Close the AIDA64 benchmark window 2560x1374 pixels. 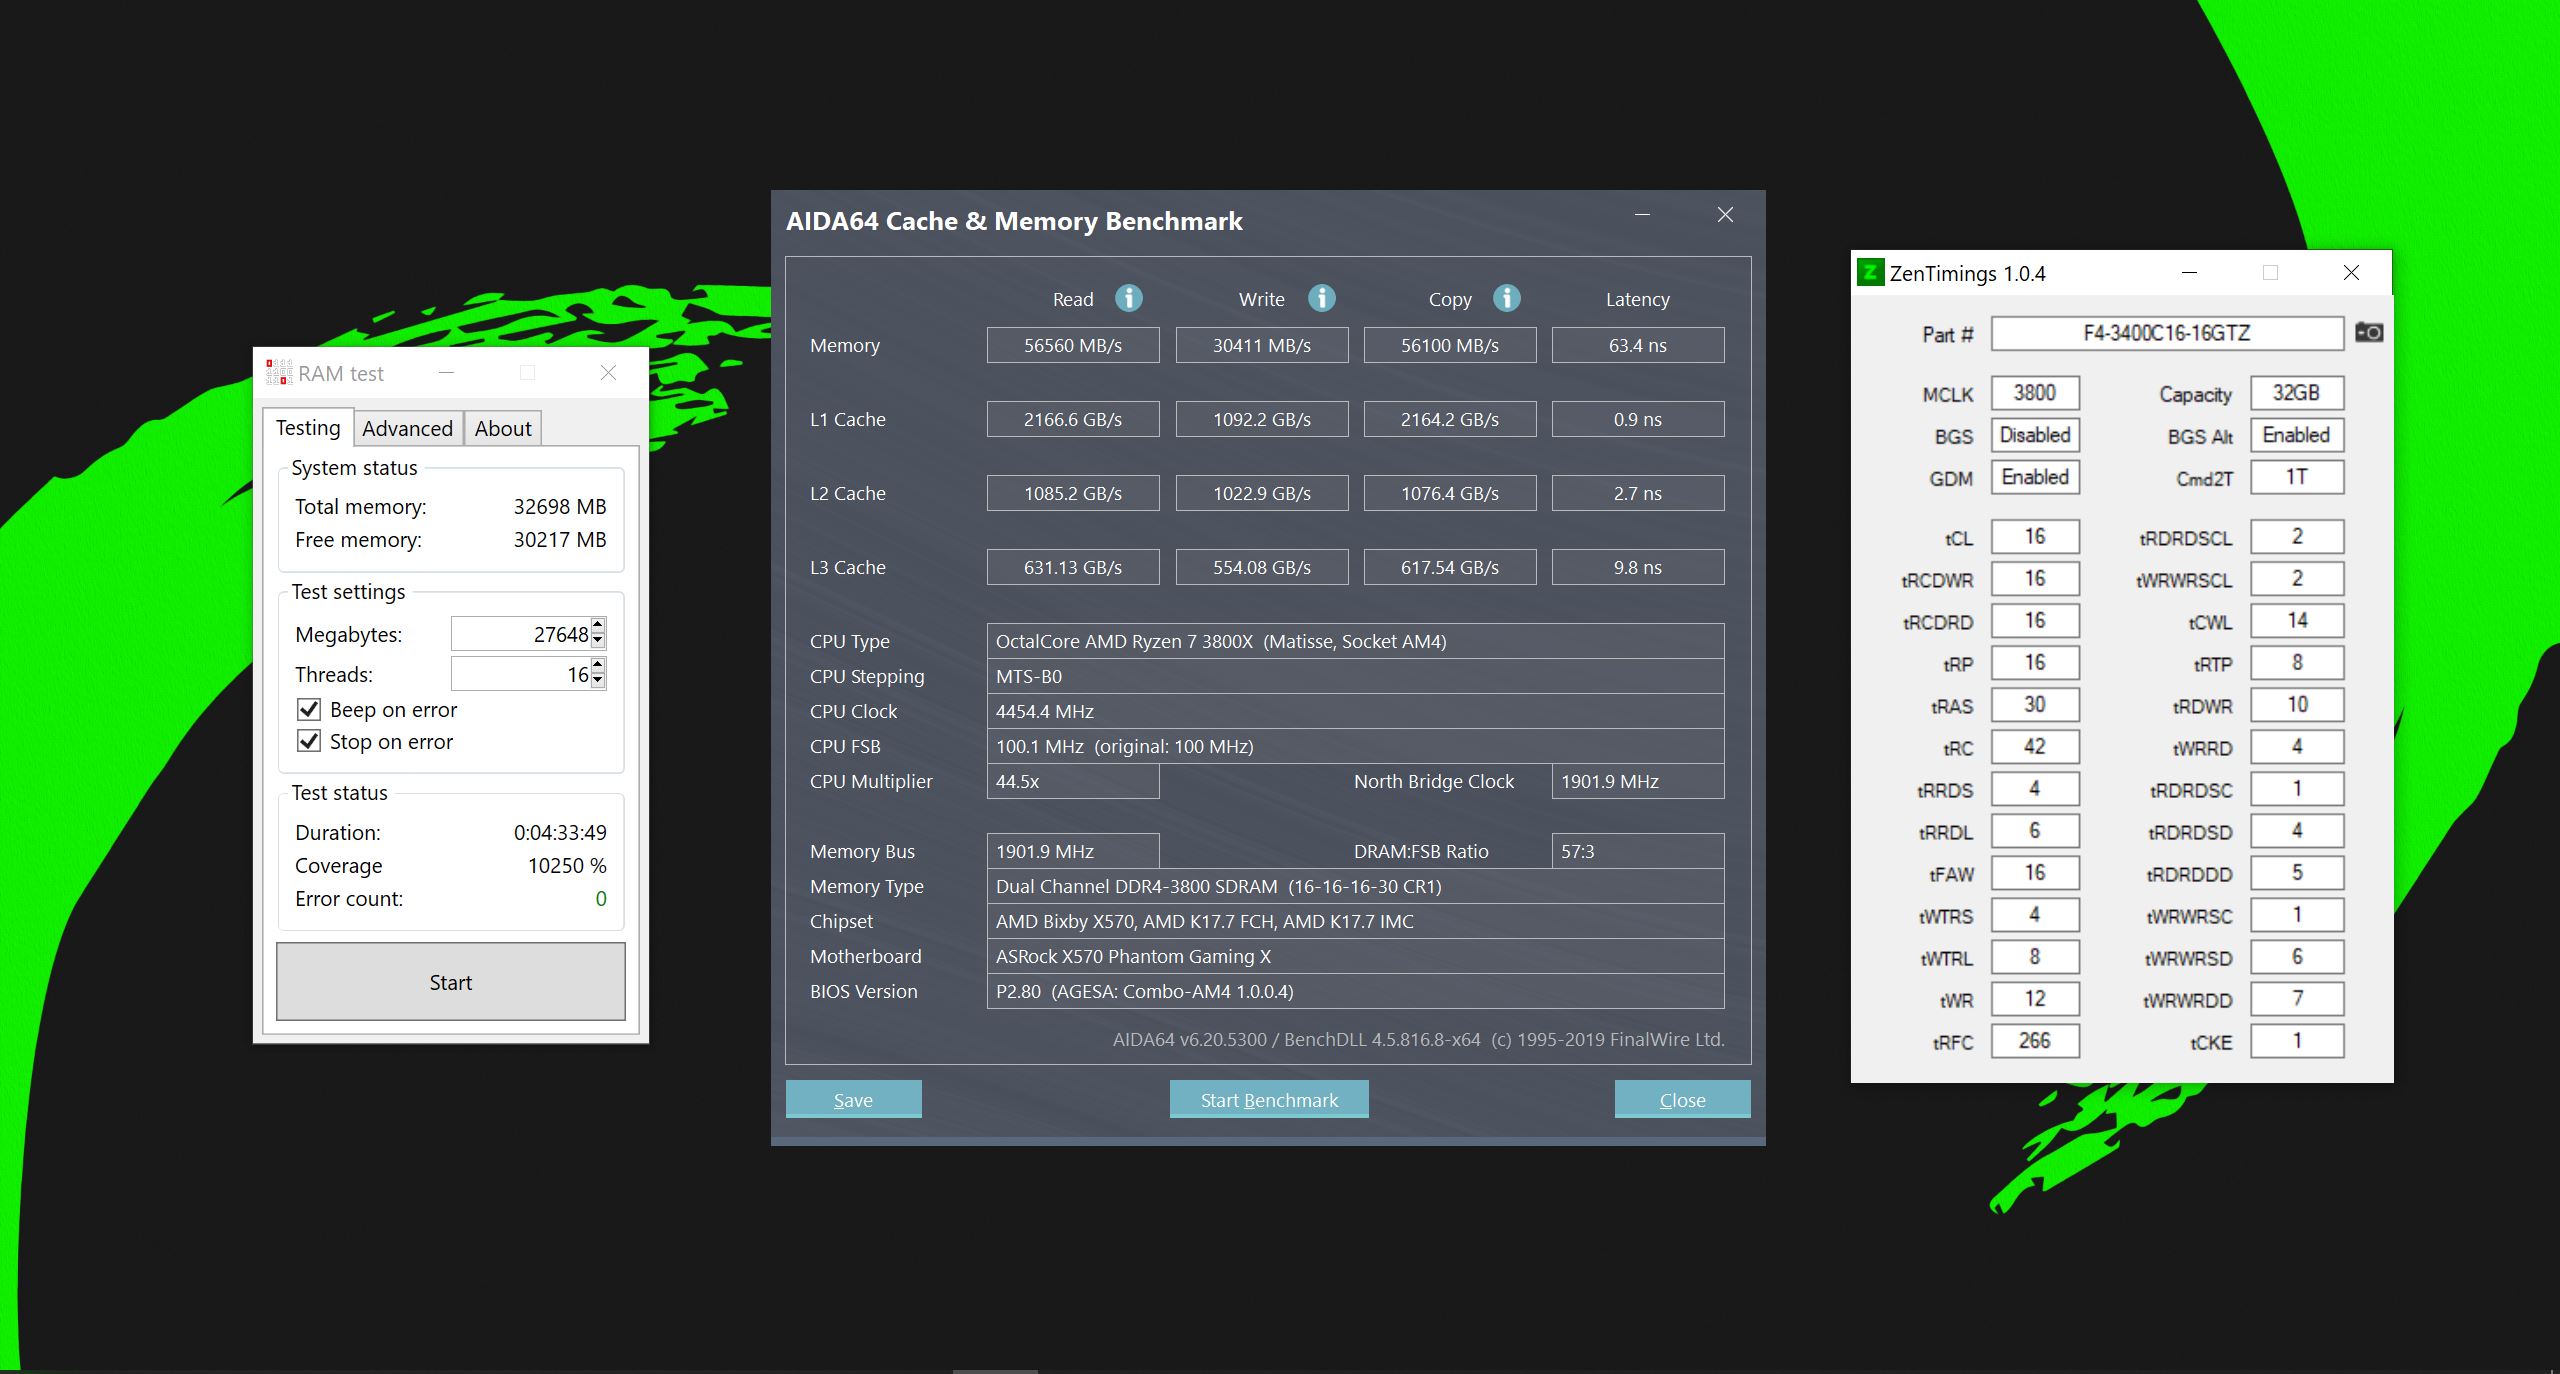click(x=1725, y=215)
